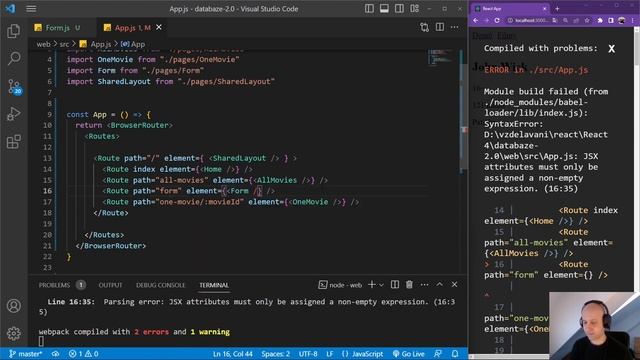Toggle the browser side panel icon
The width and height of the screenshot is (640, 360).
click(611, 20)
